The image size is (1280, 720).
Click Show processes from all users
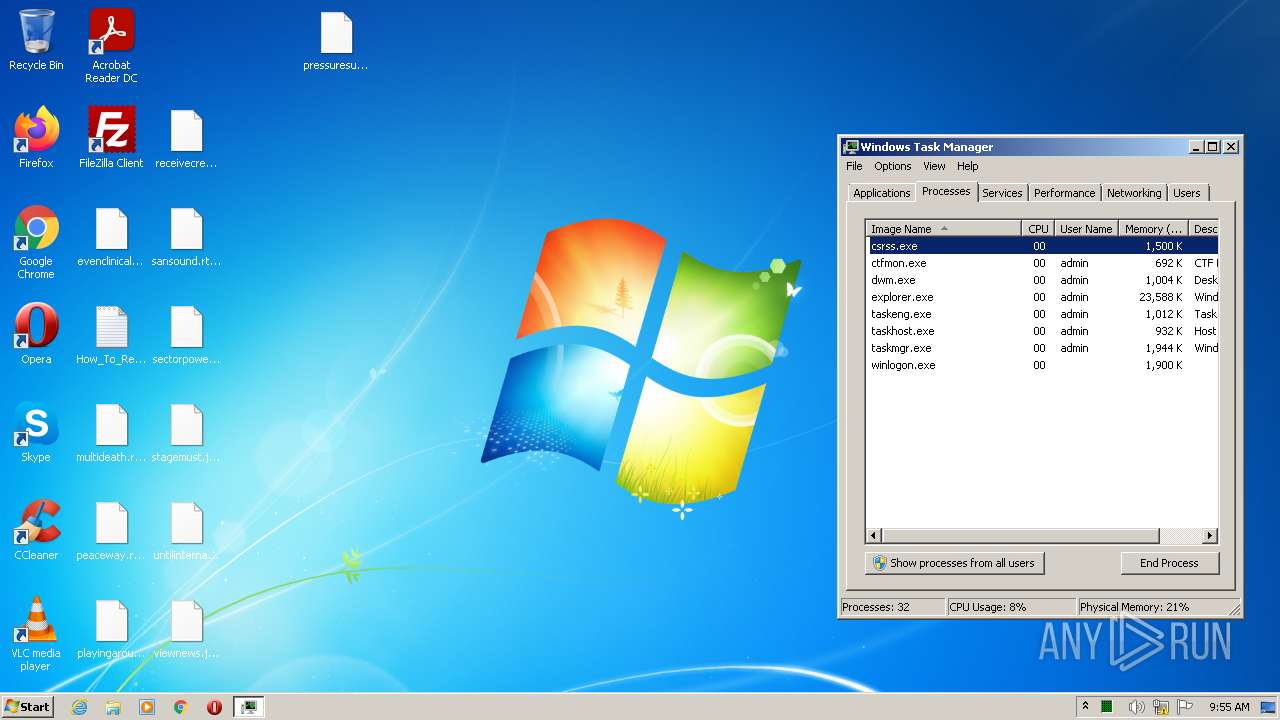[x=954, y=563]
